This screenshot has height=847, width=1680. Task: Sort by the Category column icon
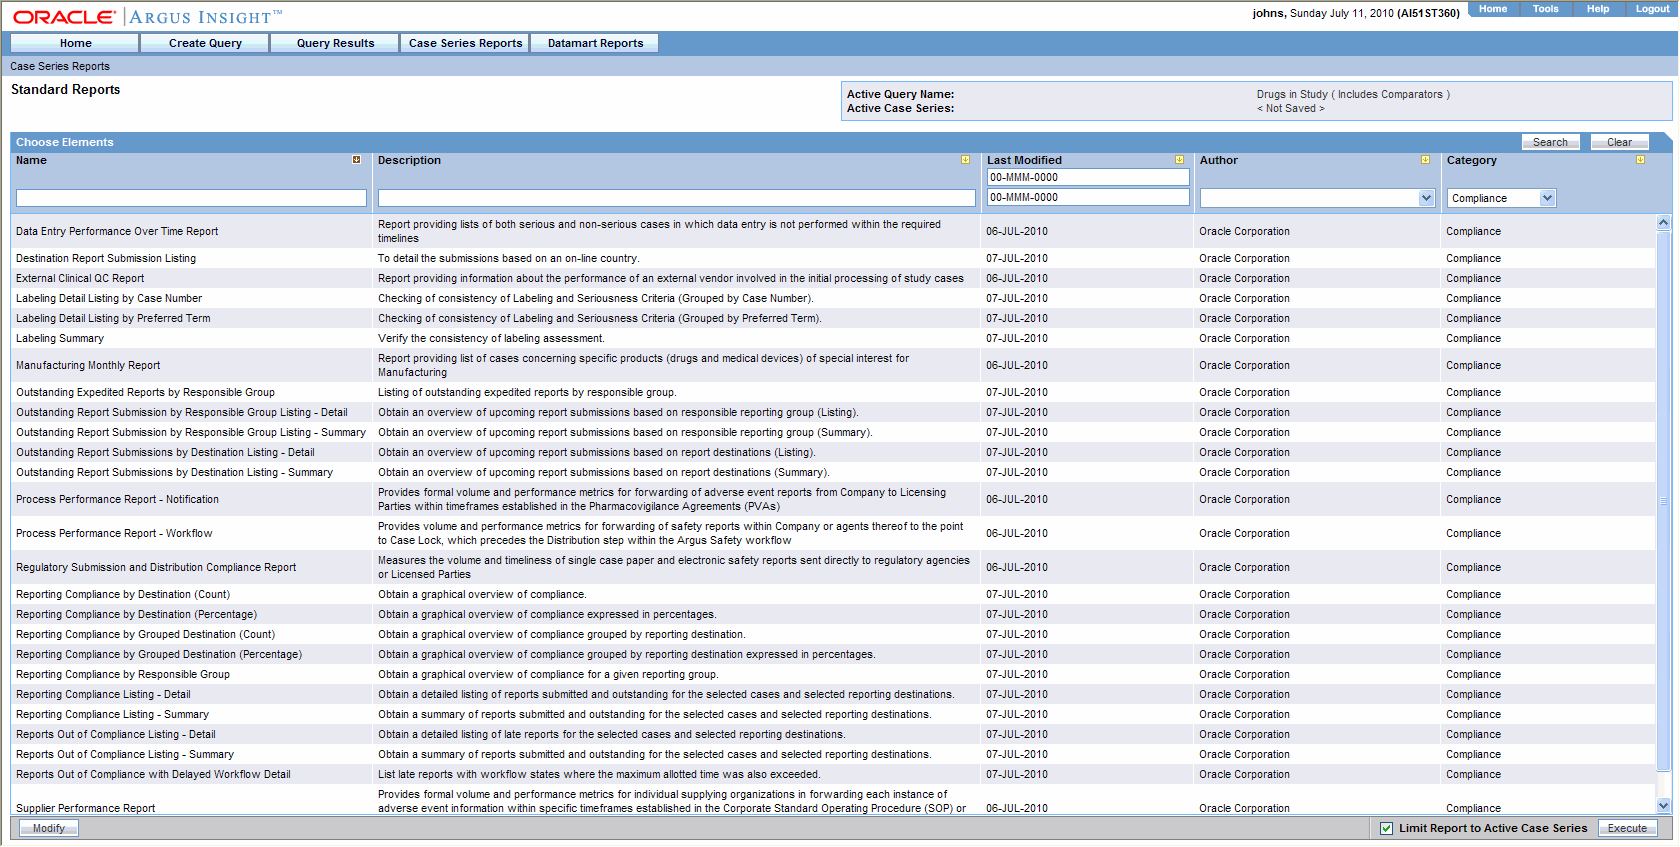1640,160
